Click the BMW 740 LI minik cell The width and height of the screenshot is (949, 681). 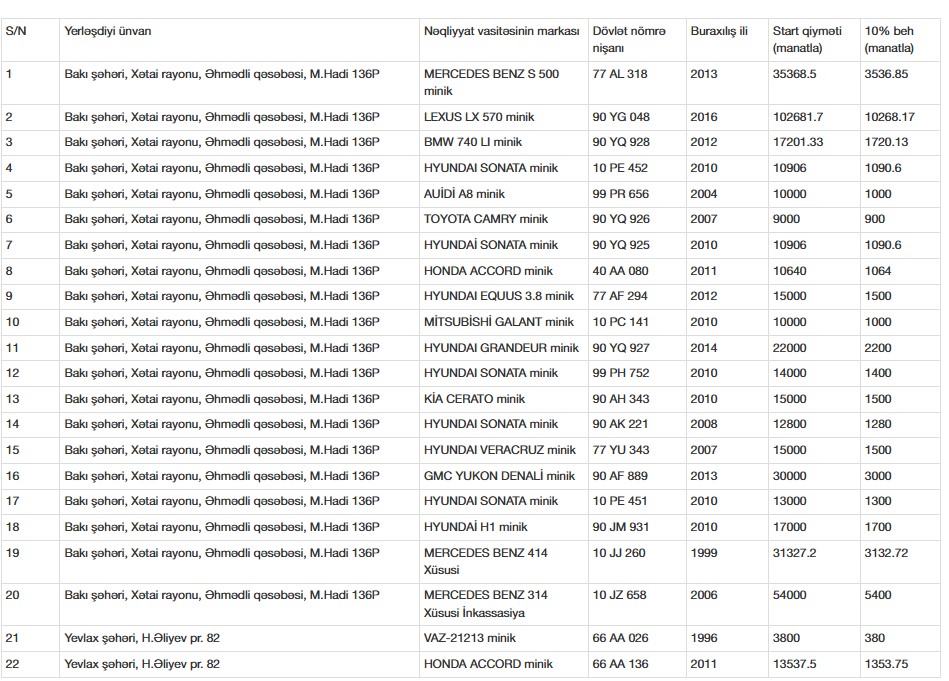click(473, 143)
